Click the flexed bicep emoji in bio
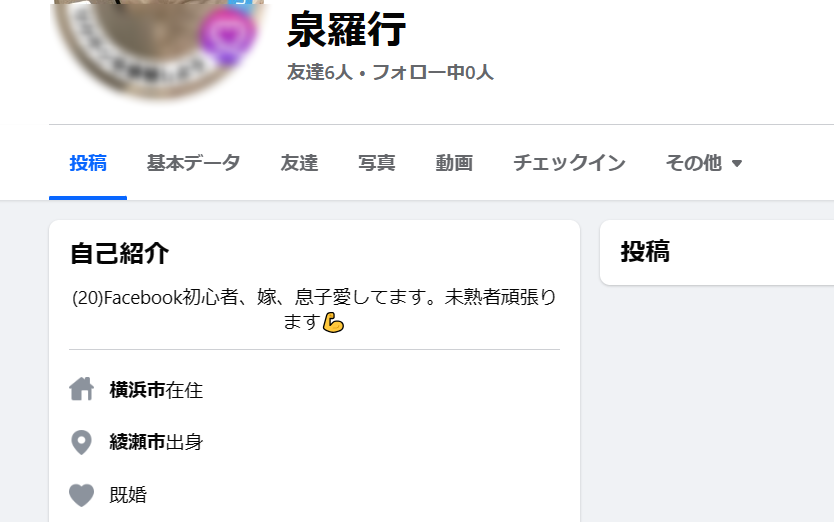Viewport: 834px width, 522px height. click(x=333, y=322)
